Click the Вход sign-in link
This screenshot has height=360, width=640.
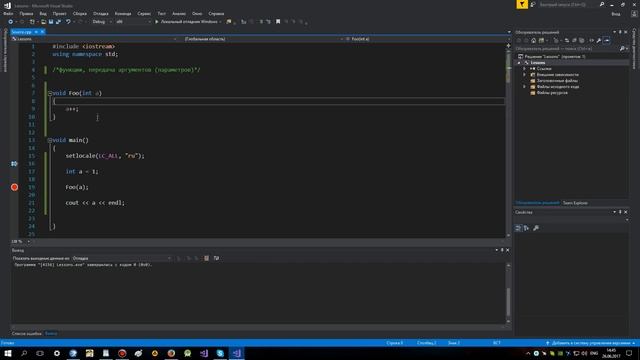pyautogui.click(x=616, y=14)
